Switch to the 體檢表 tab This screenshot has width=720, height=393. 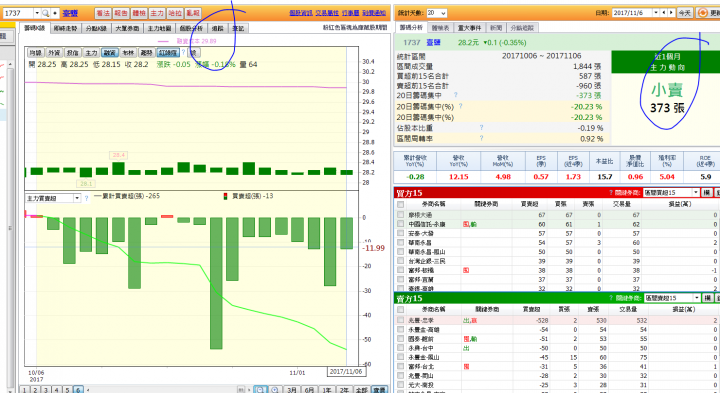(441, 28)
